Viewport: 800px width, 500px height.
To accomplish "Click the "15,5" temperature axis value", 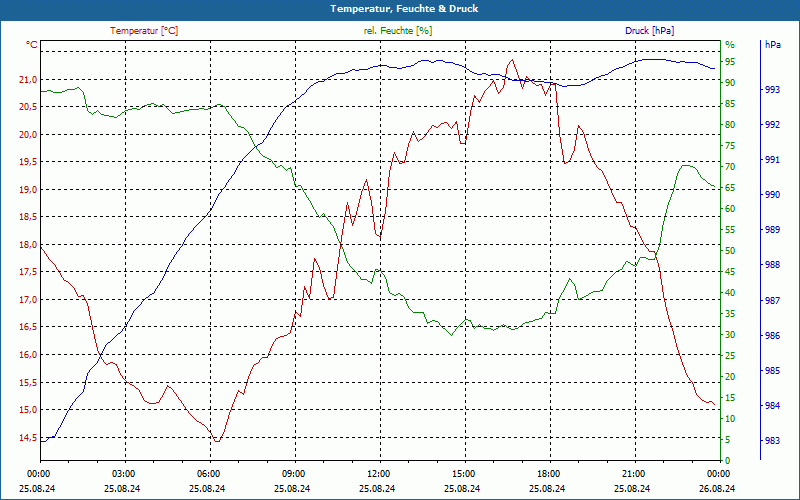I will click(x=29, y=383).
